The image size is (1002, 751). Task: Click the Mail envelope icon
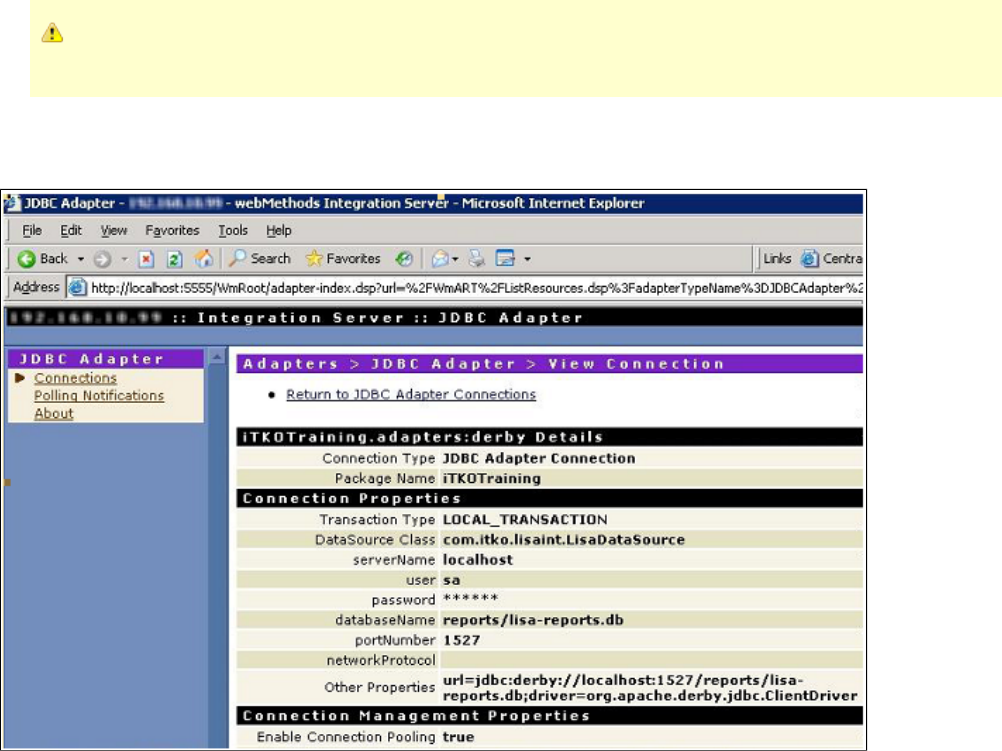[440, 259]
